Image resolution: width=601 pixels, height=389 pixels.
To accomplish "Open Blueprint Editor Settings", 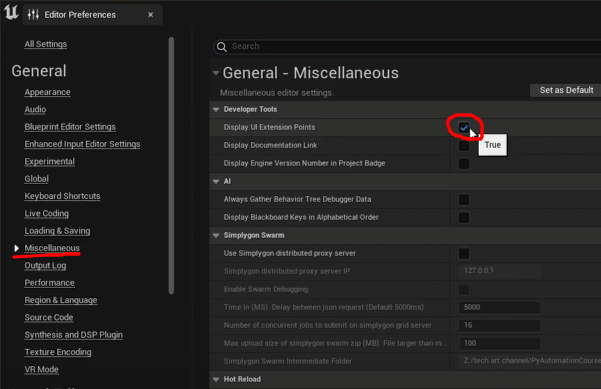I will 70,126.
